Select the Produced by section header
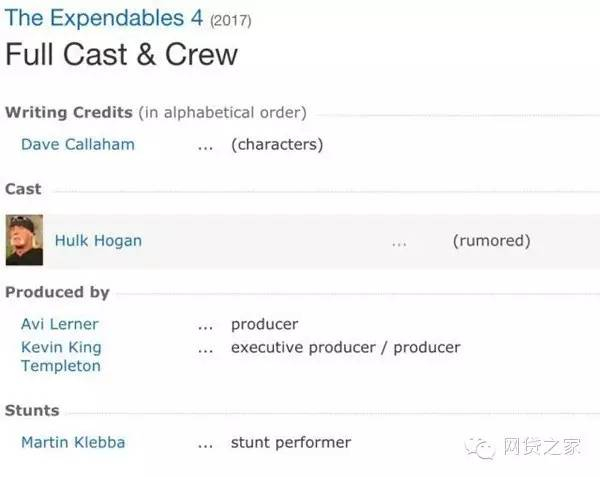 57,292
